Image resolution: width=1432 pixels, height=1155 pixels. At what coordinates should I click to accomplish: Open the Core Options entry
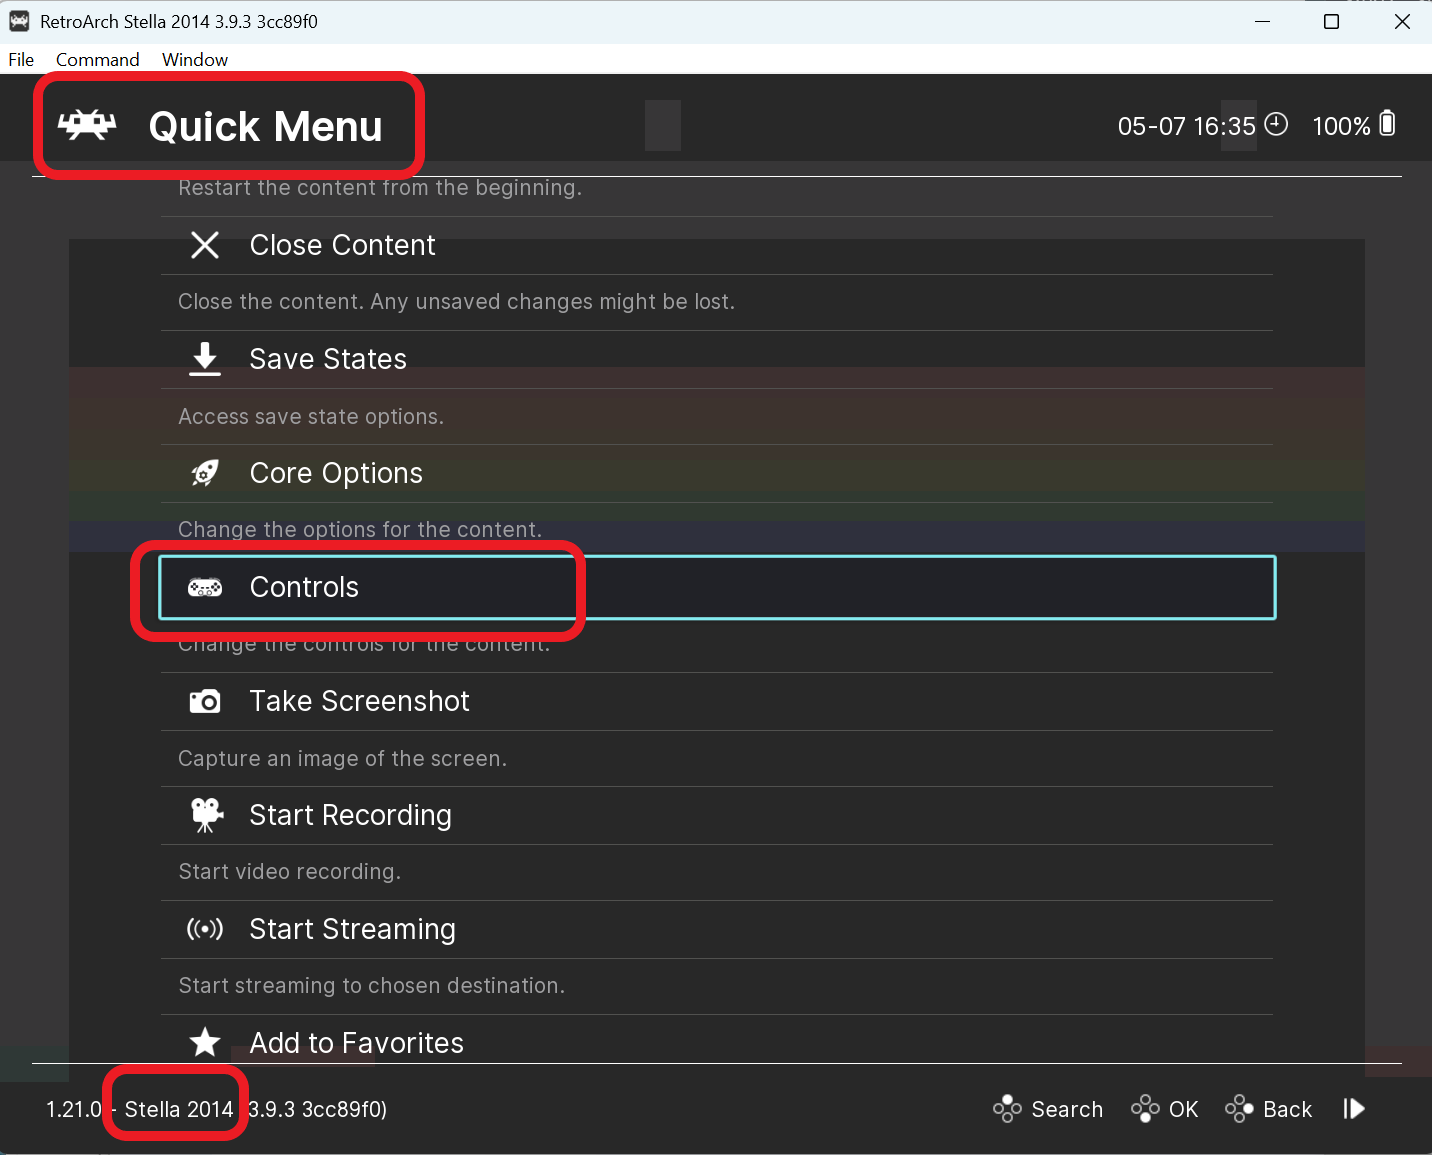(716, 473)
